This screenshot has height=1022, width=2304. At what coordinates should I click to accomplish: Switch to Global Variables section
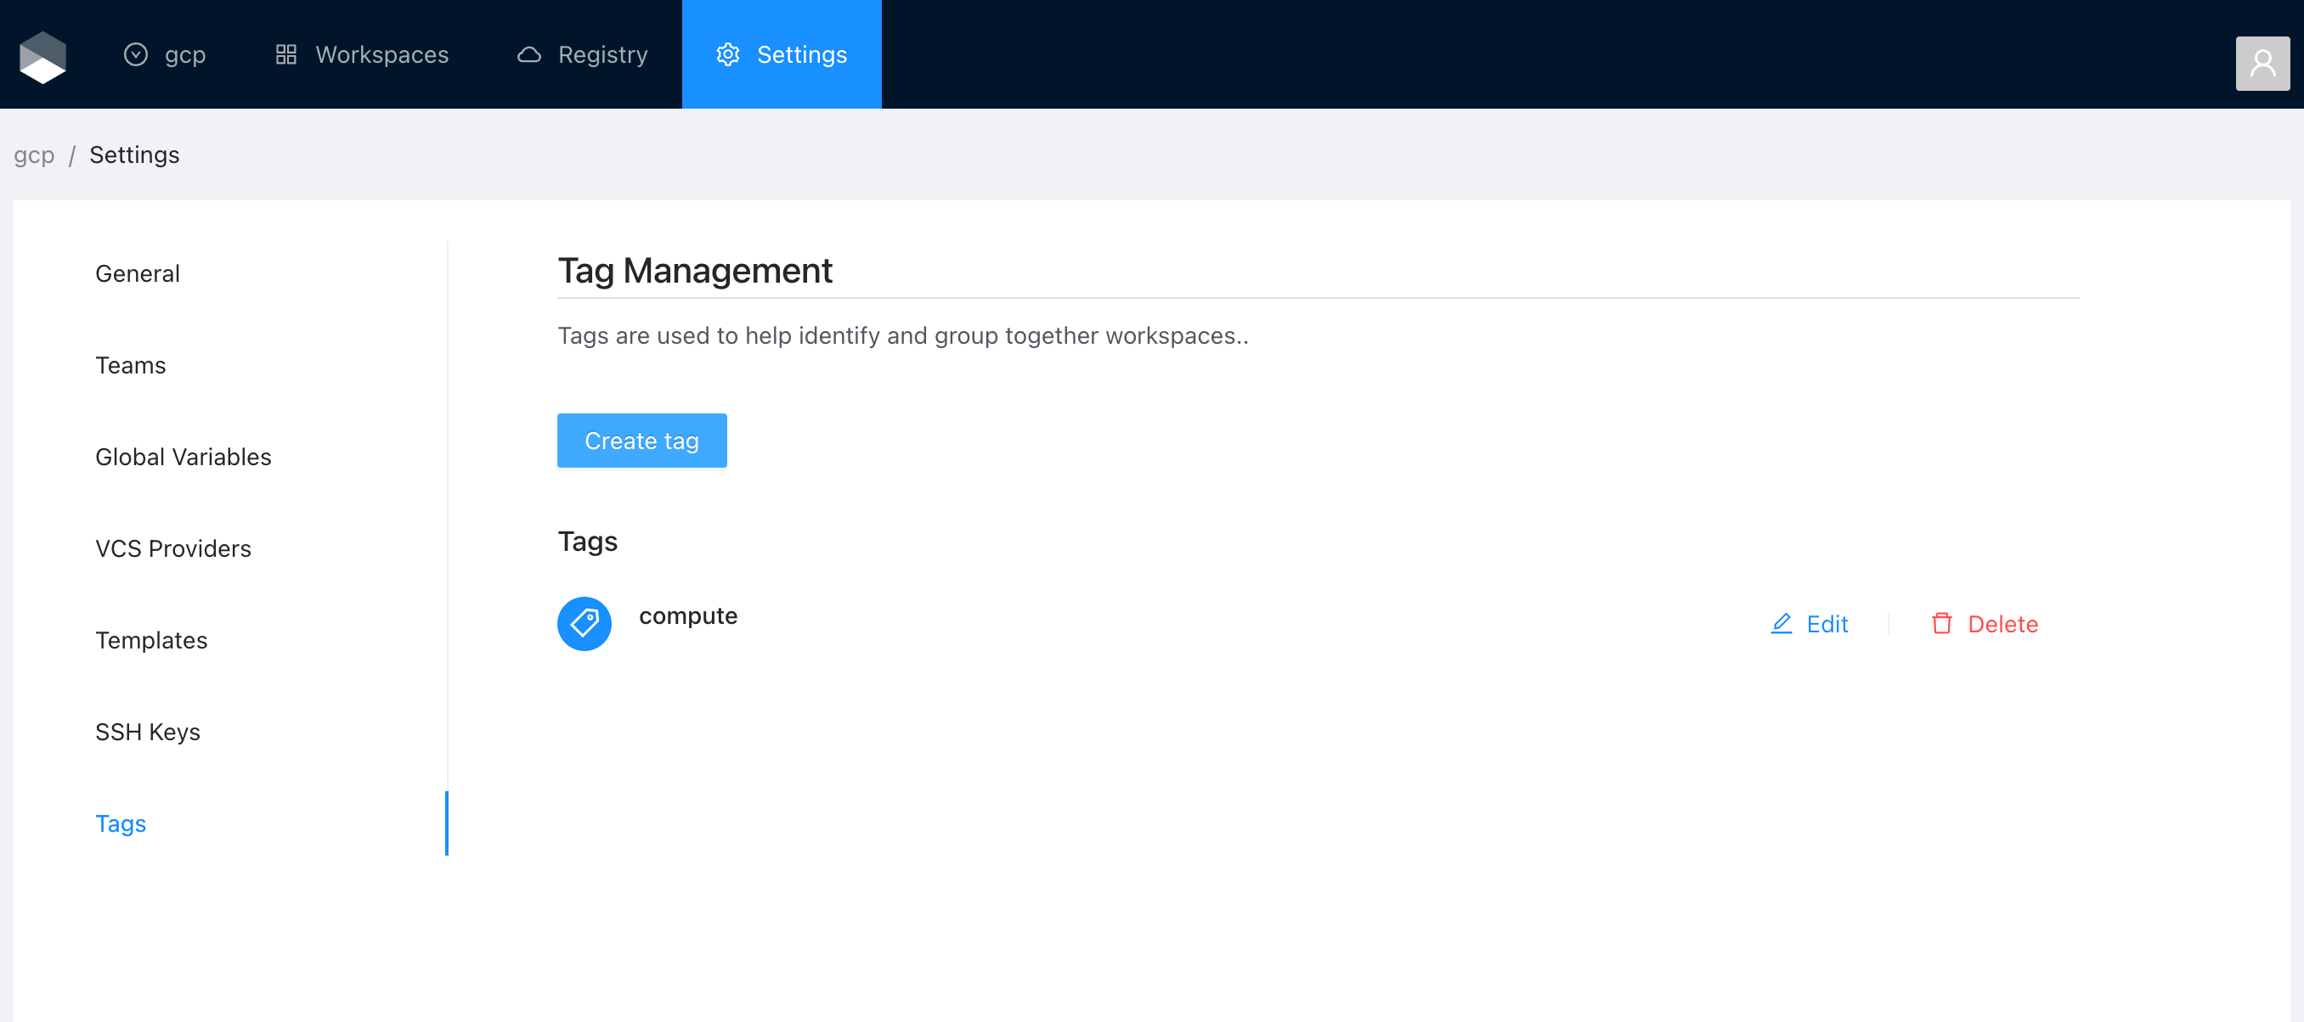pyautogui.click(x=183, y=457)
